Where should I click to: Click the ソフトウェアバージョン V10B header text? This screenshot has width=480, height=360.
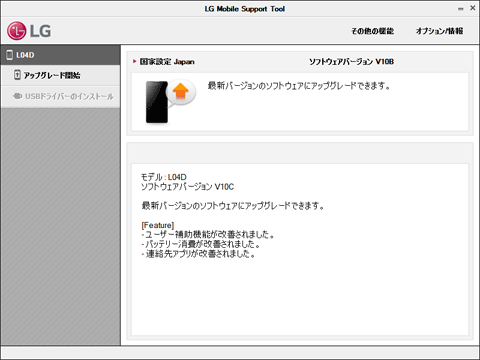(351, 62)
